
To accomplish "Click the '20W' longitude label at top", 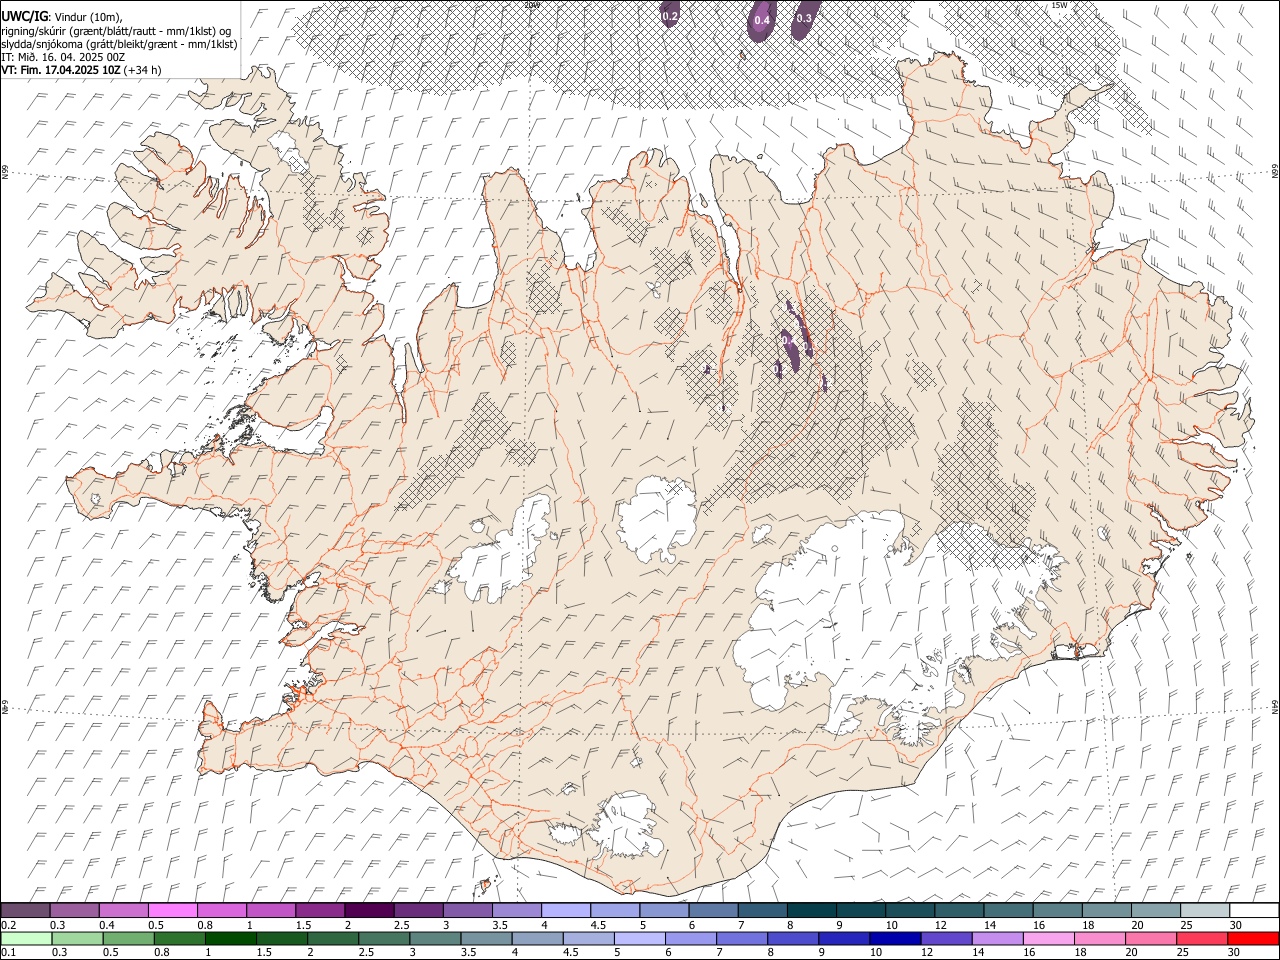I will 532,5.
